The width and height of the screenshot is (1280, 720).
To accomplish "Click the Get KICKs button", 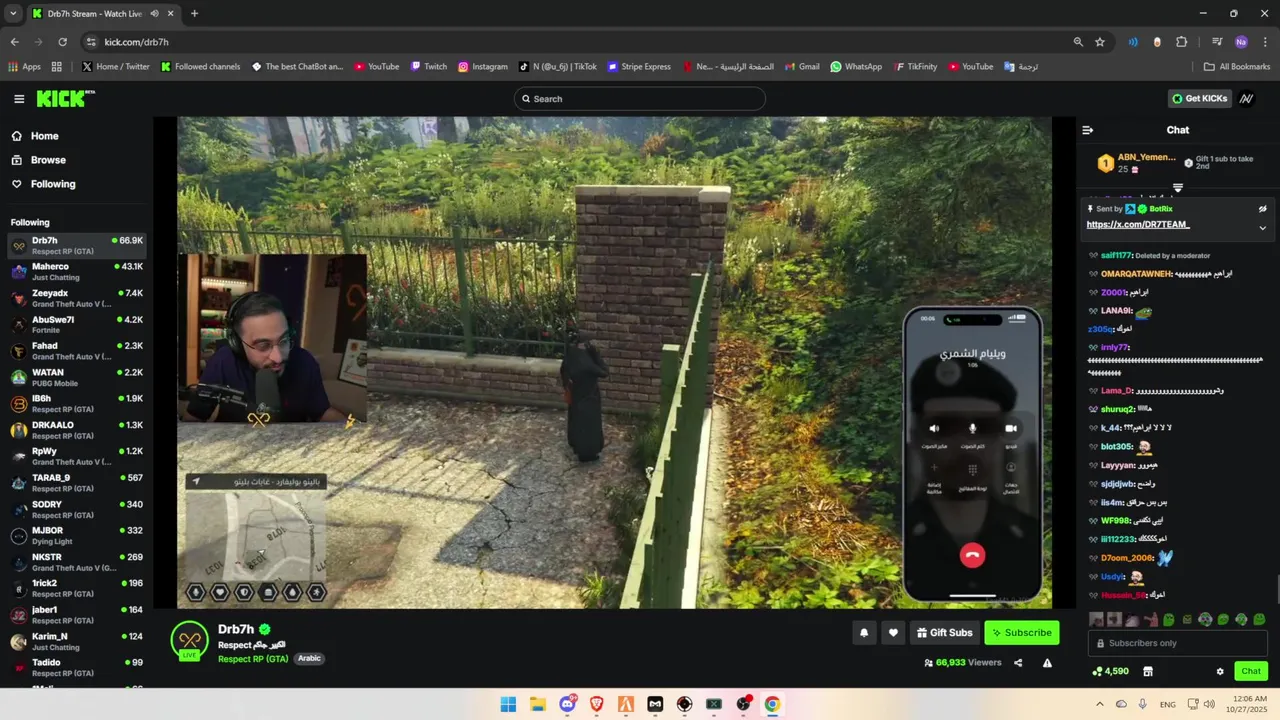I will 1199,99.
